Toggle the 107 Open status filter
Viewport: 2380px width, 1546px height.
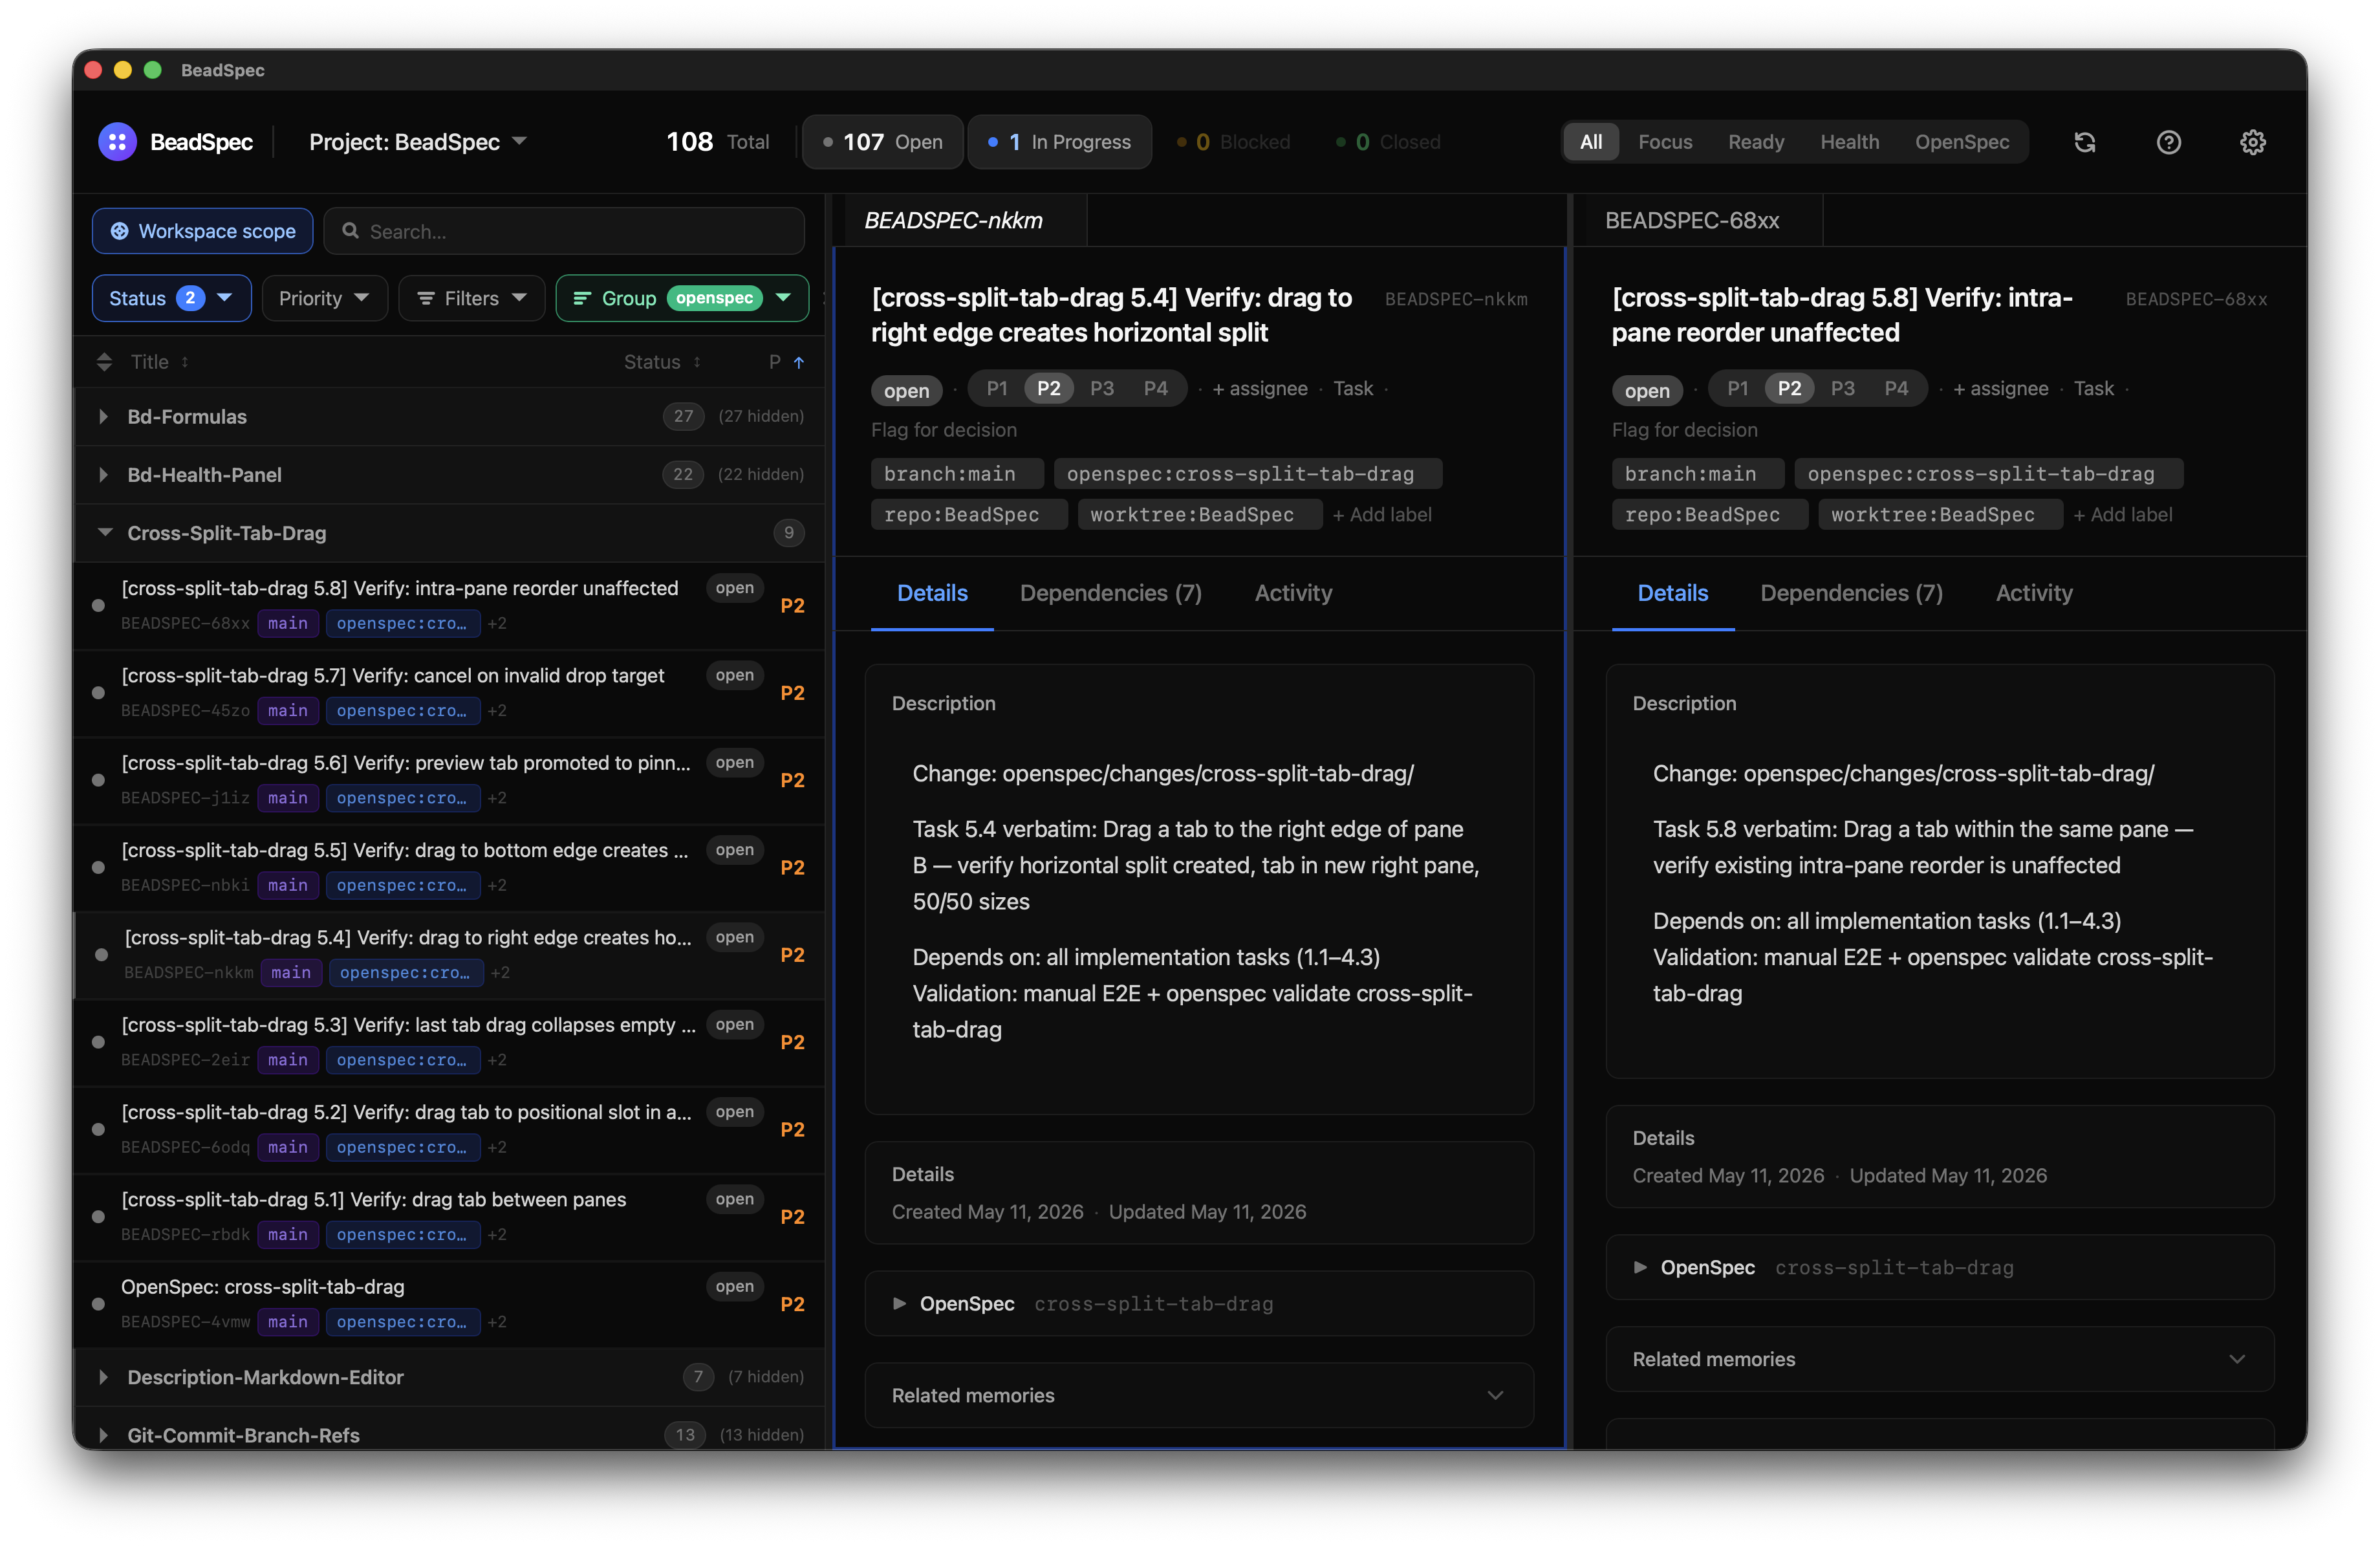pos(882,142)
